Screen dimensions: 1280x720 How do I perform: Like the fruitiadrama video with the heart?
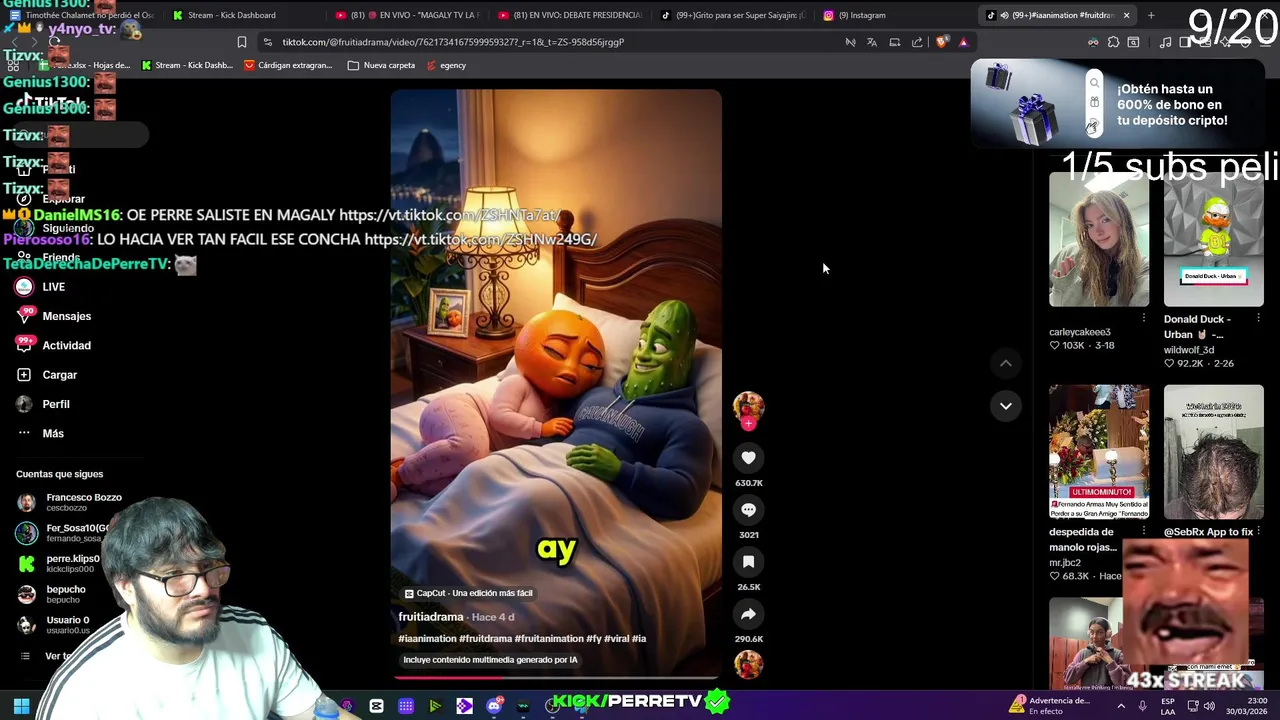(x=748, y=458)
